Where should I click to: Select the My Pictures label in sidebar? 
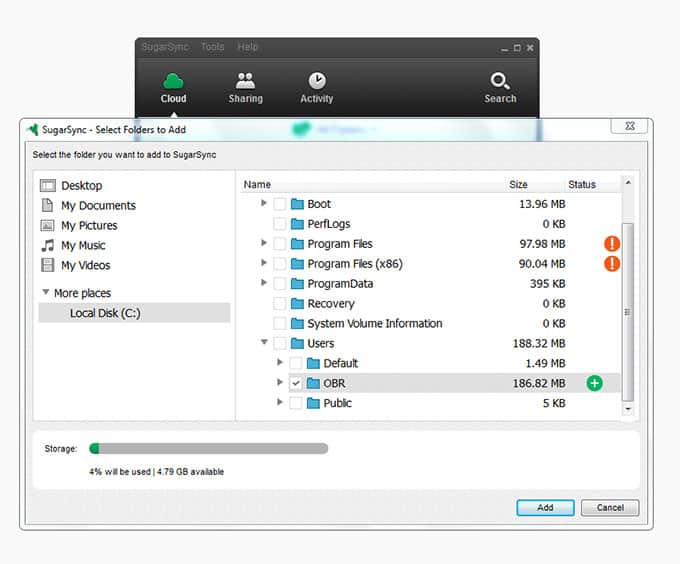pos(89,225)
